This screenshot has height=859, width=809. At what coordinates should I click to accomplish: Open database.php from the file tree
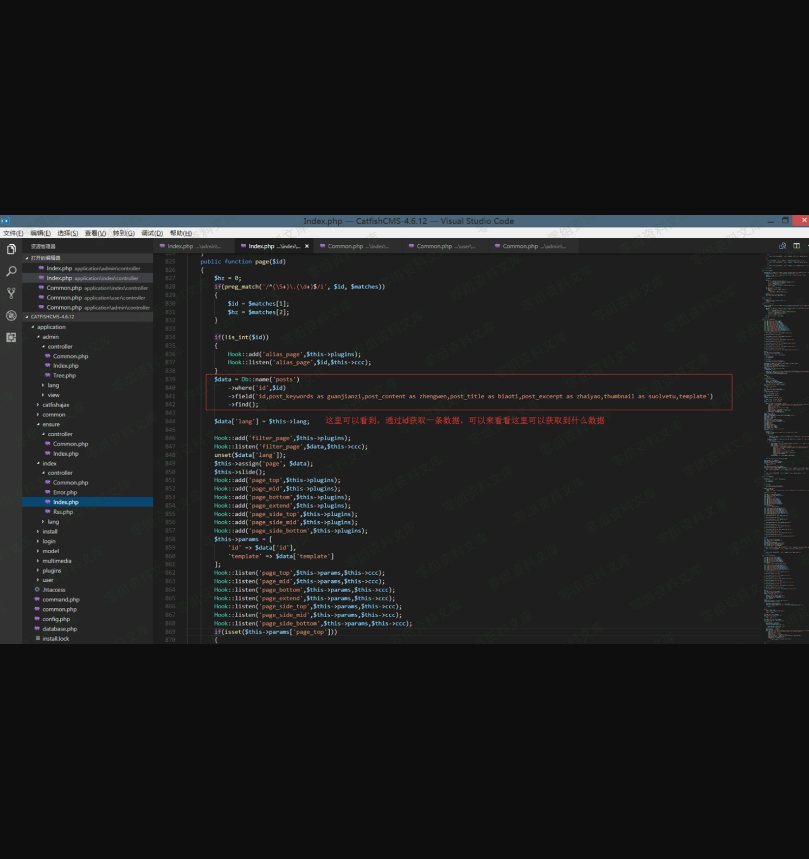pyautogui.click(x=59, y=628)
